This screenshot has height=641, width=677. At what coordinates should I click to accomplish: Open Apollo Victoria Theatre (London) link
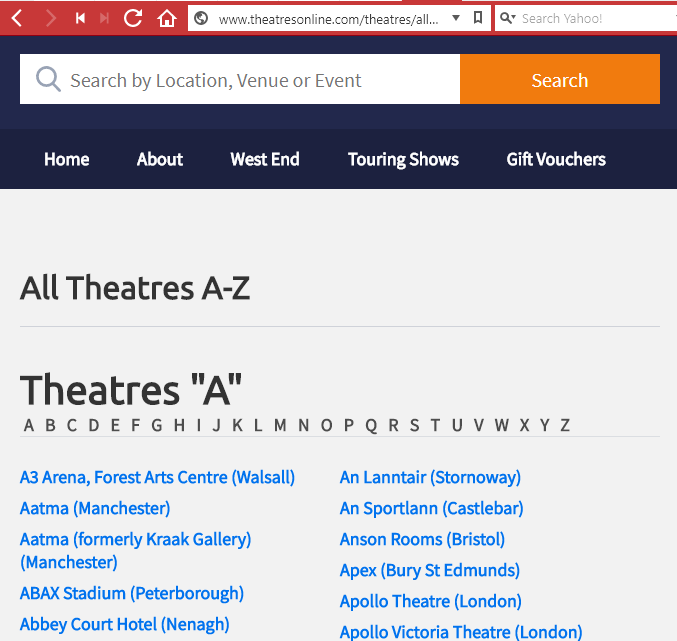point(461,632)
